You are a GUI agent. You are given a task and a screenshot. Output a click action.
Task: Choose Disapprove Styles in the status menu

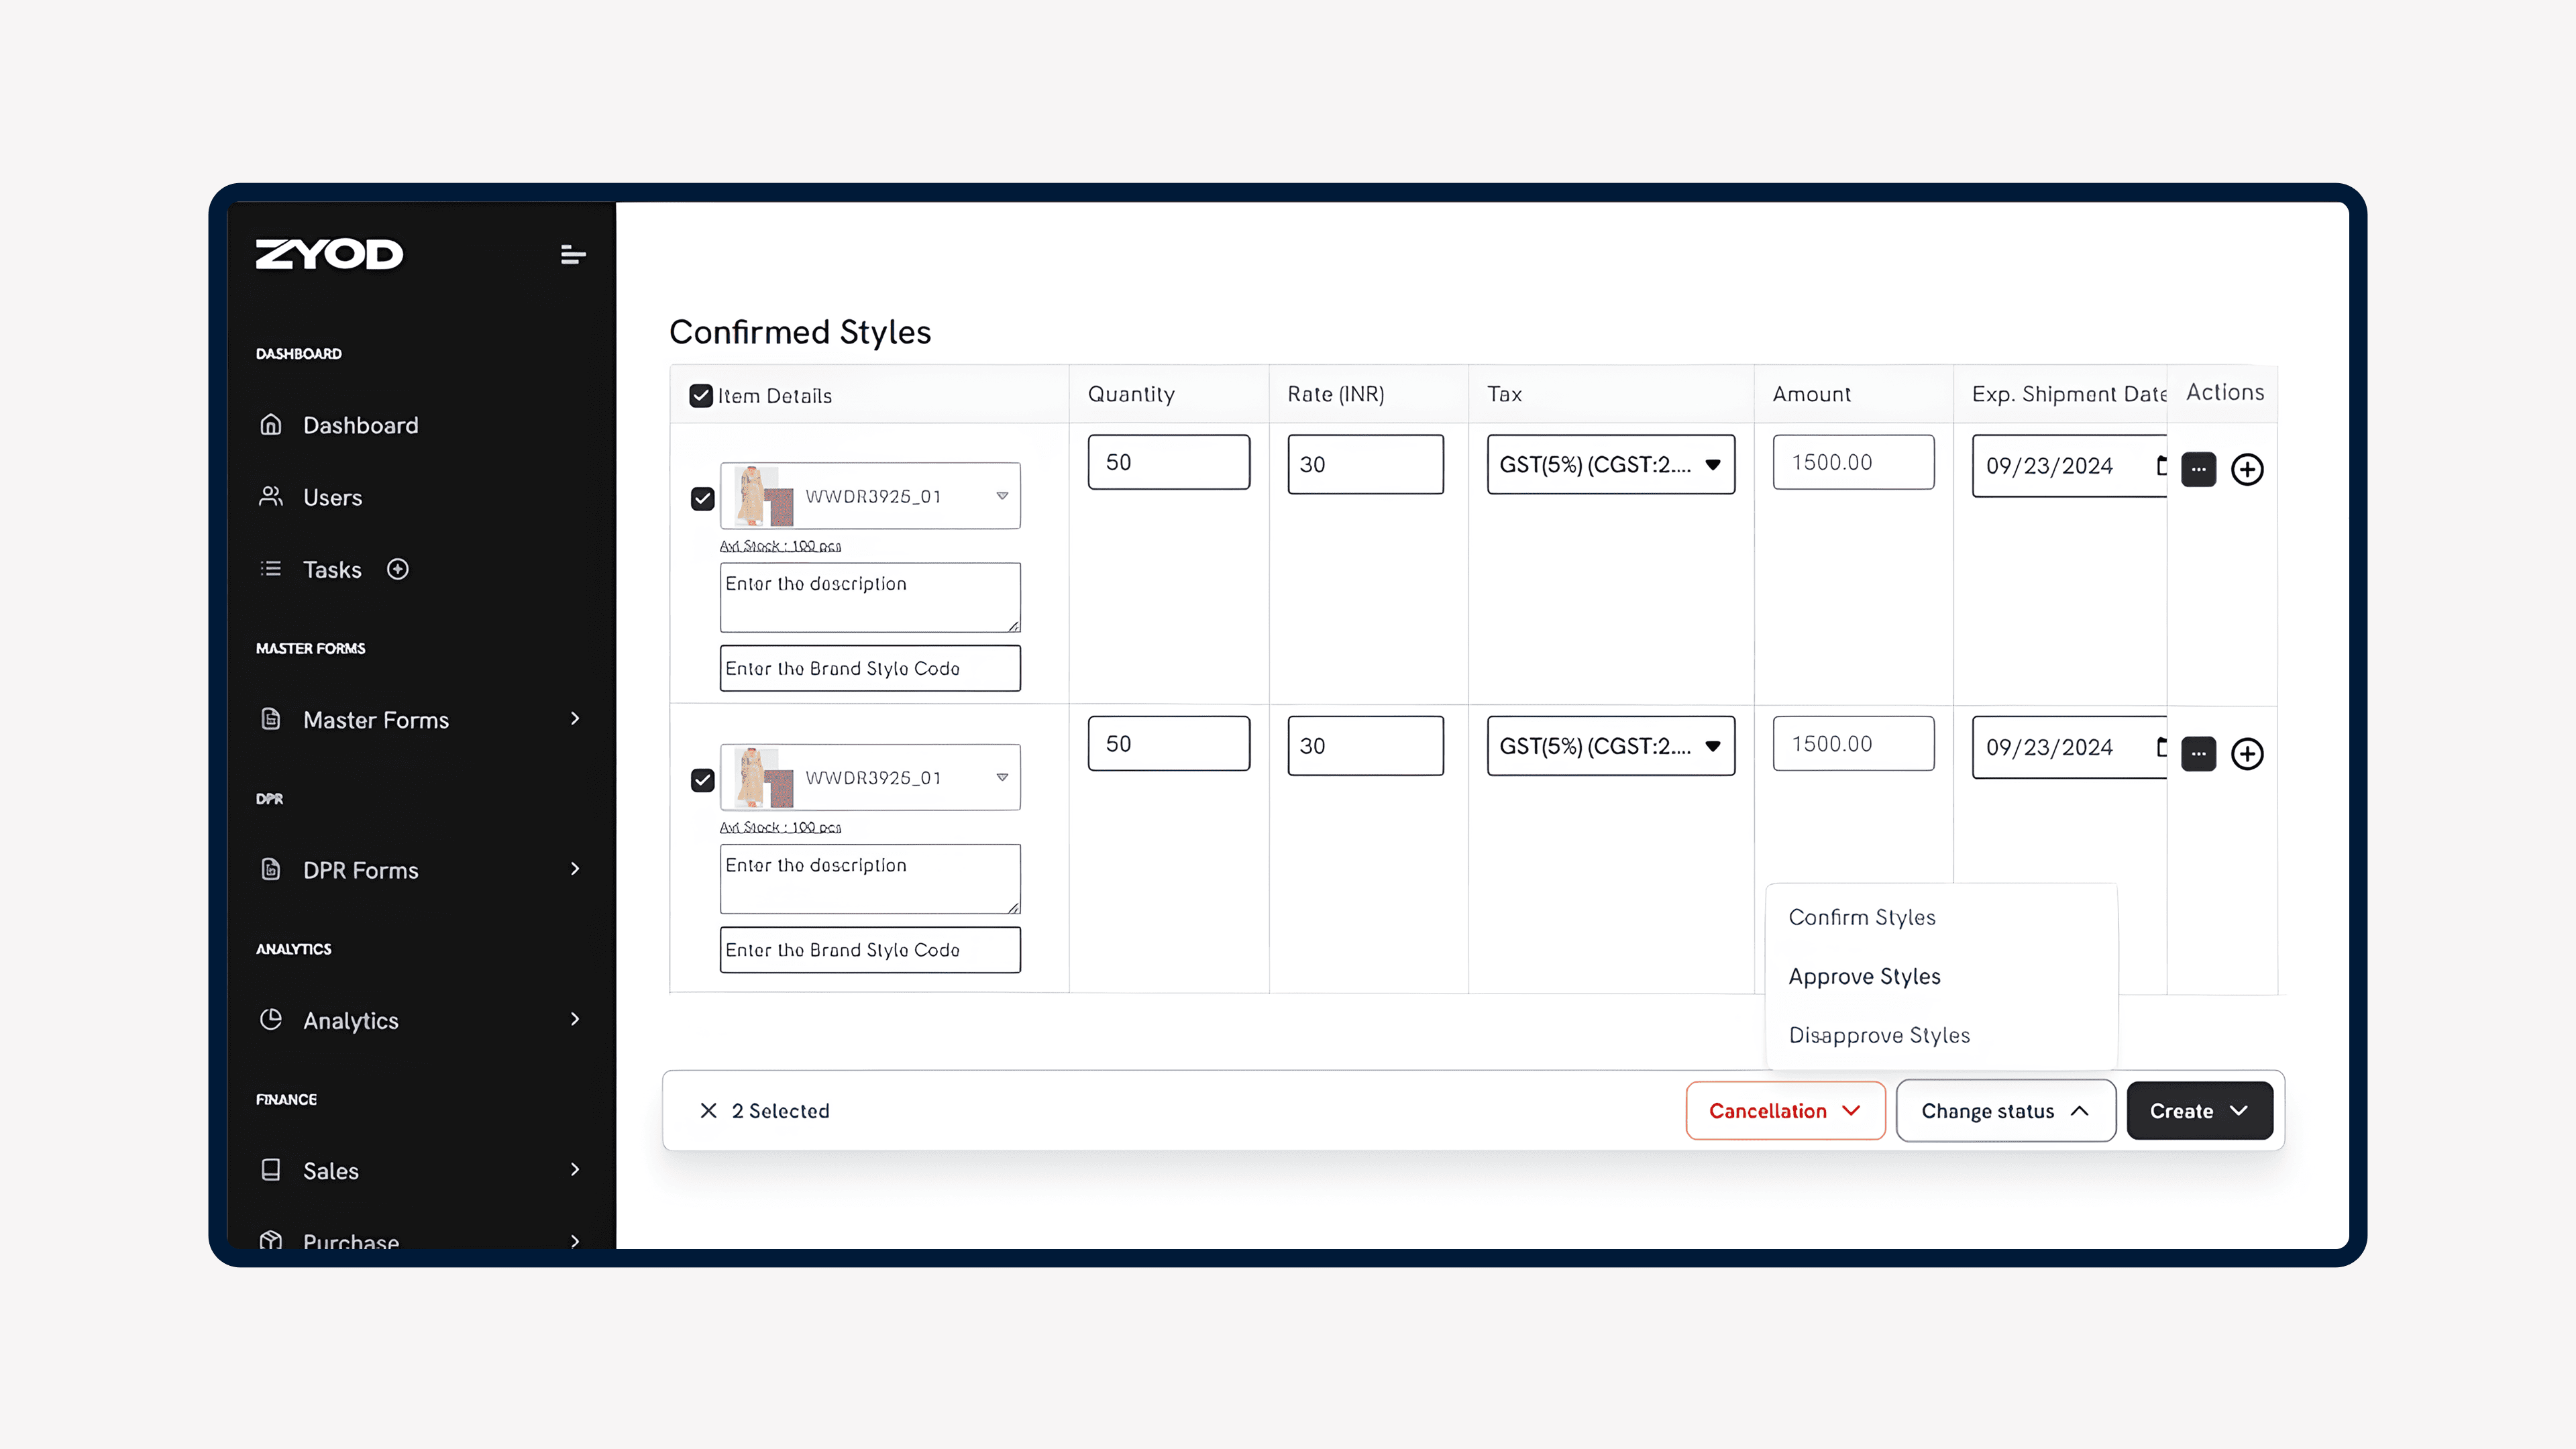1878,1035
